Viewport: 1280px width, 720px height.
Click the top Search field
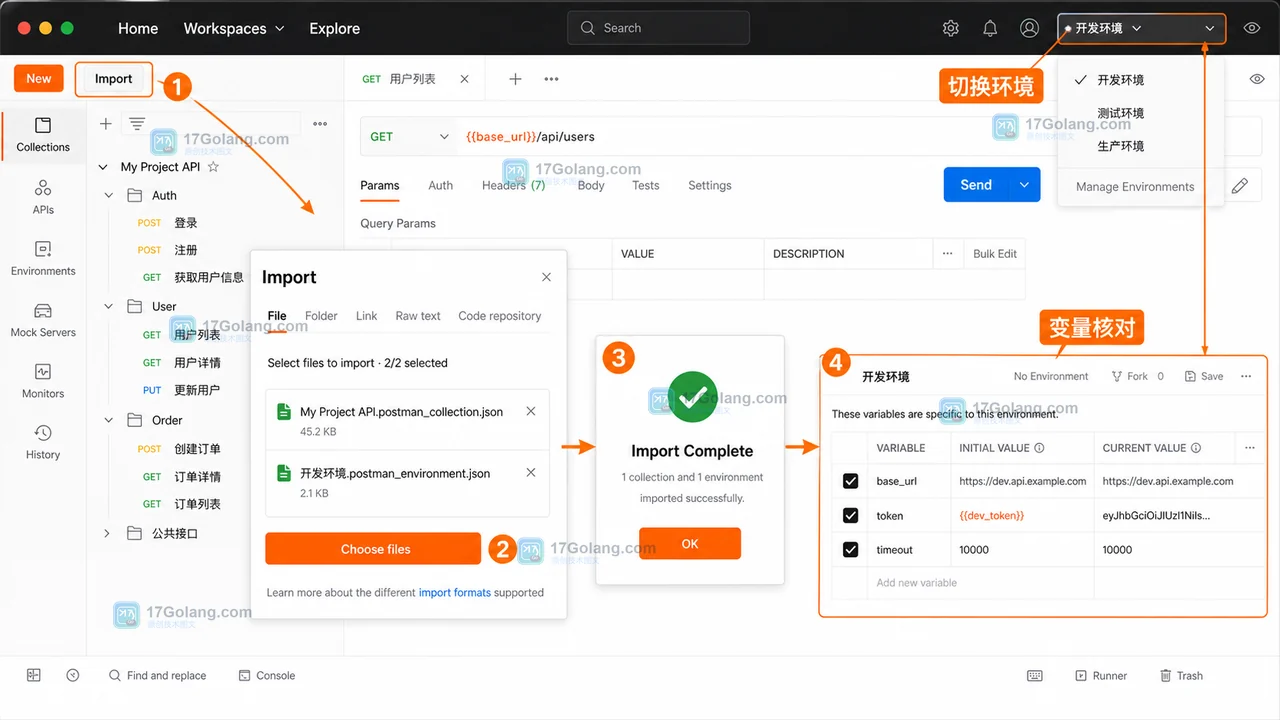(x=658, y=28)
